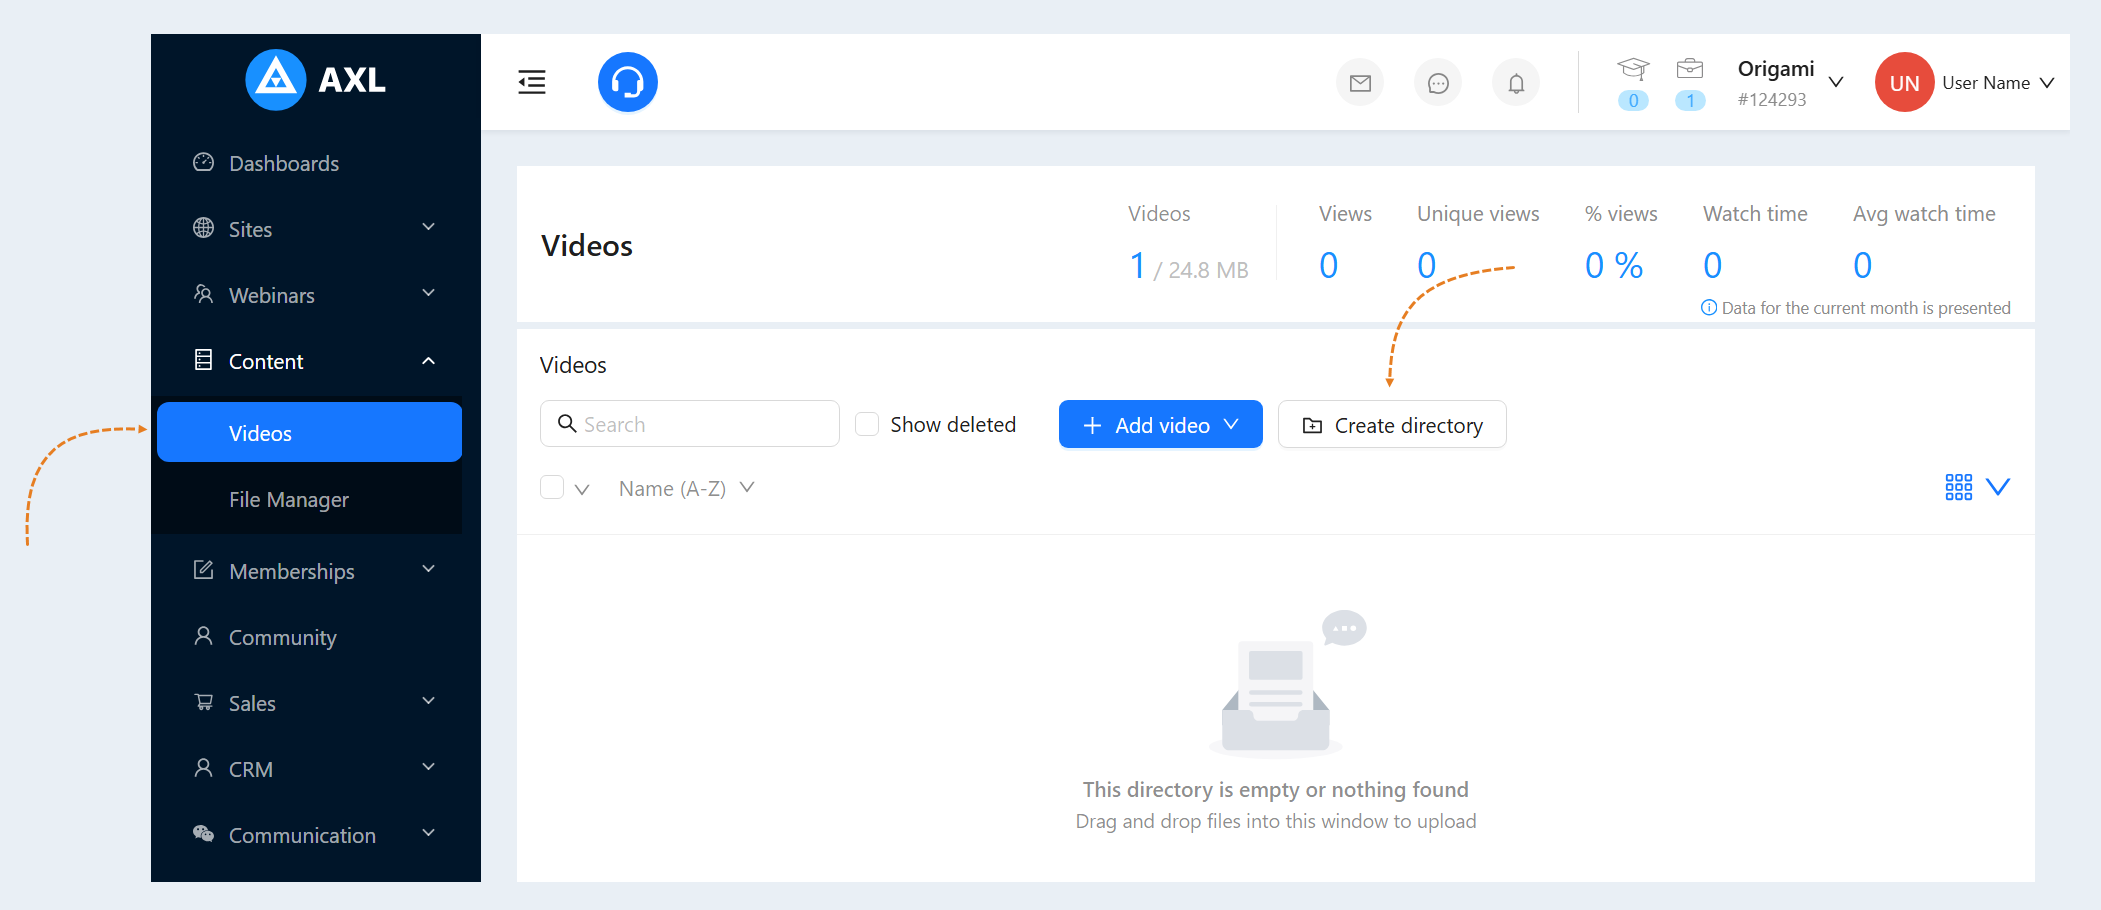Open the chat bubble icon
Image resolution: width=2101 pixels, height=910 pixels.
[1438, 83]
